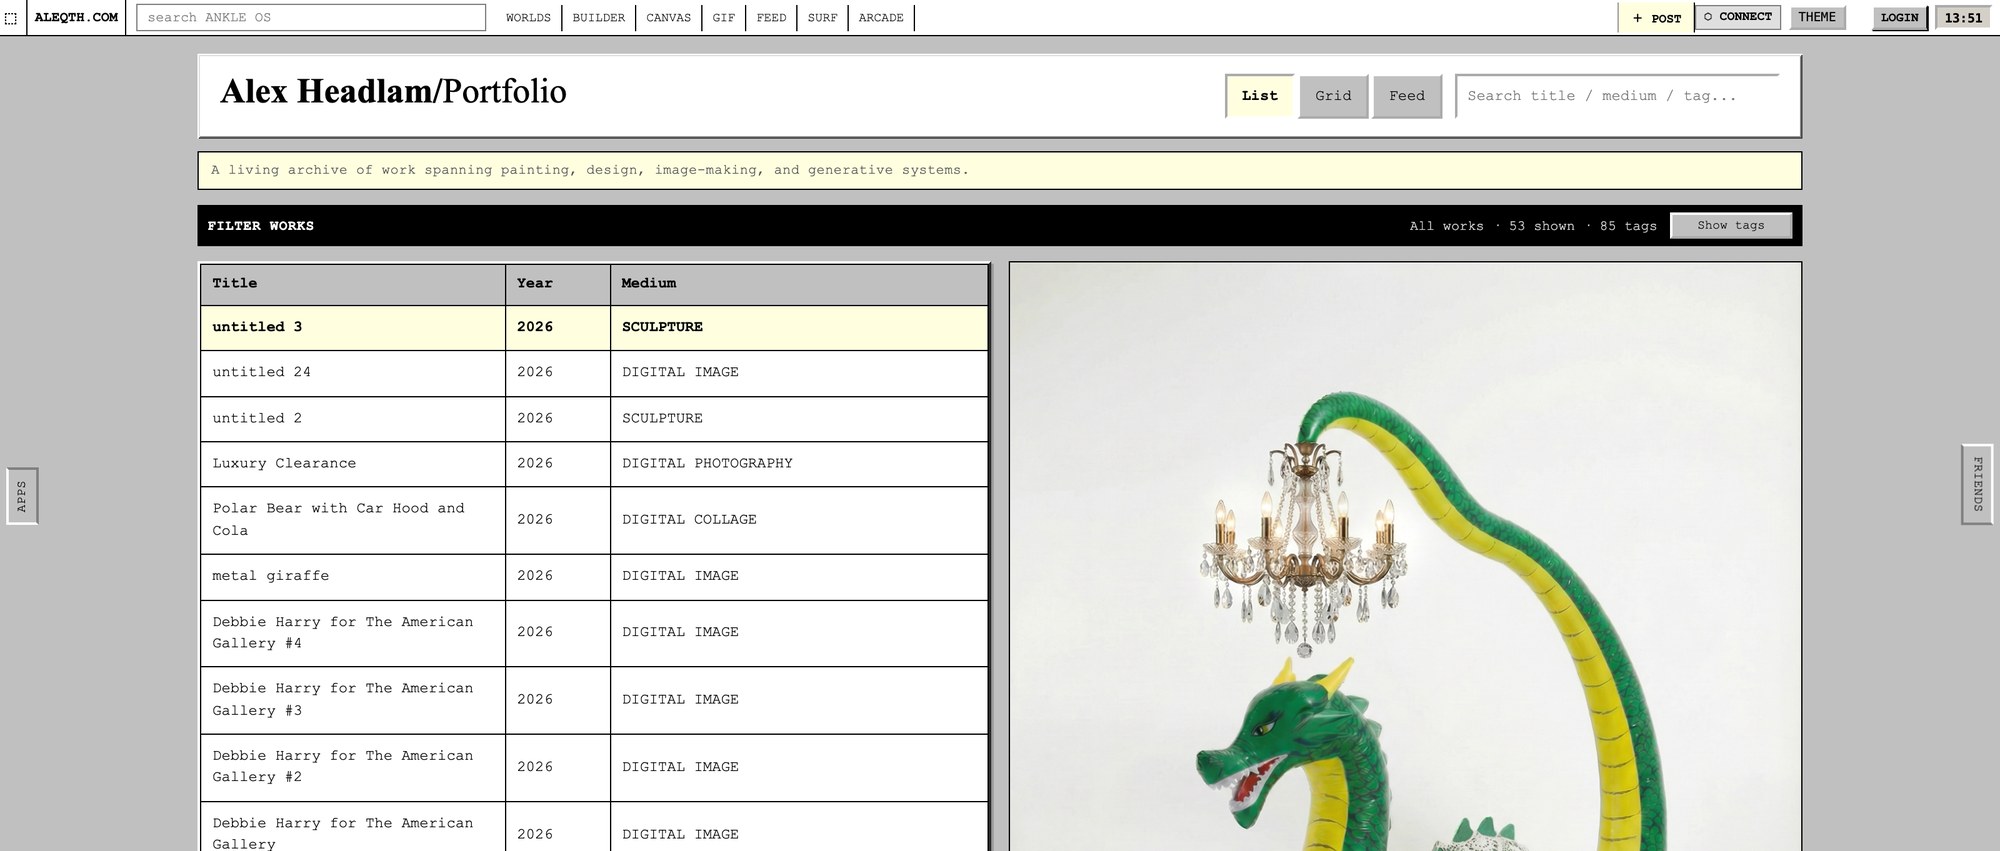Open the FEED item in the top navigation
Screen dimensions: 2000x851
771,18
